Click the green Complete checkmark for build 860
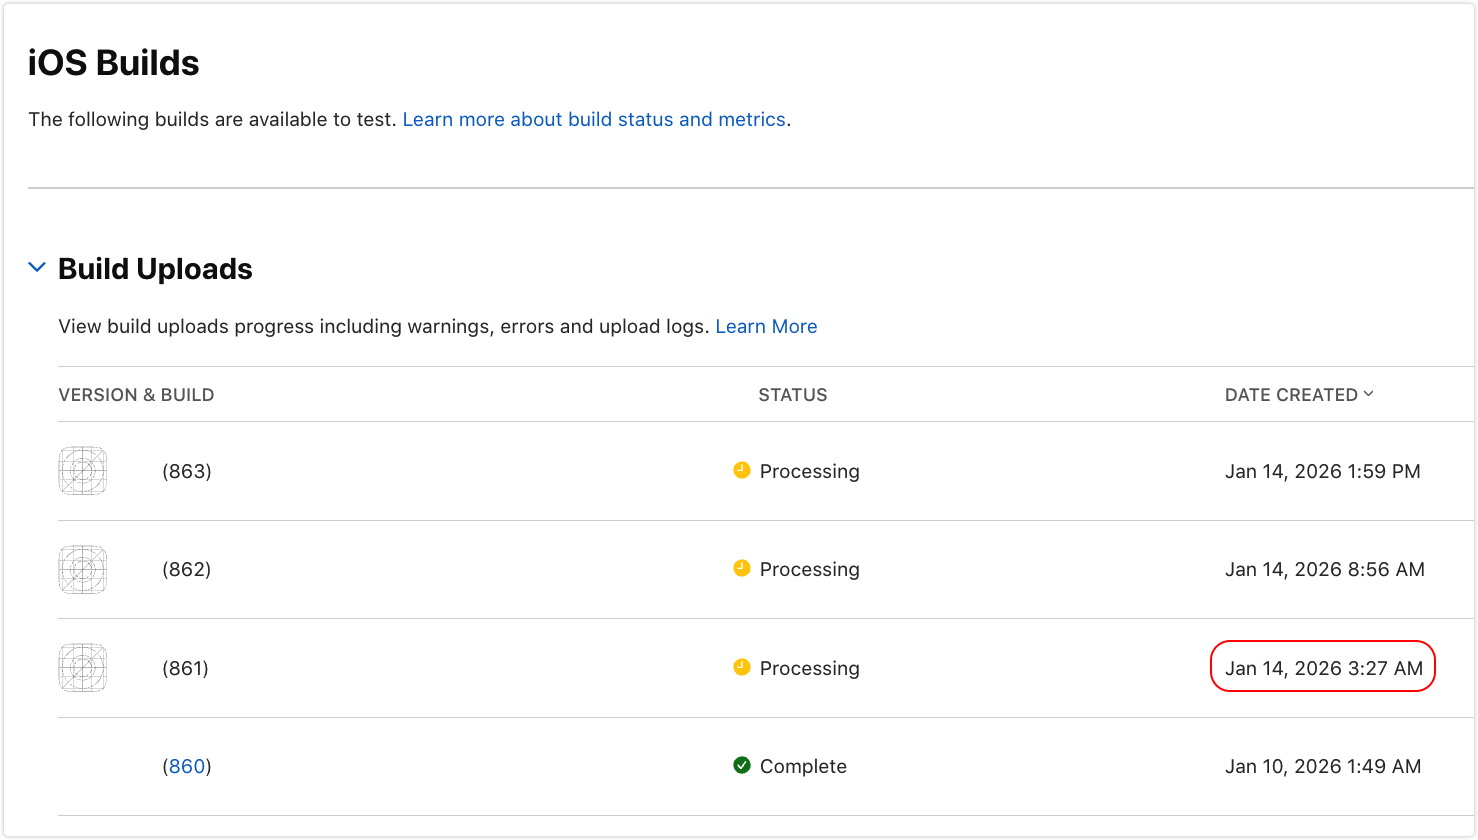Image resolution: width=1478 pixels, height=840 pixels. click(741, 766)
